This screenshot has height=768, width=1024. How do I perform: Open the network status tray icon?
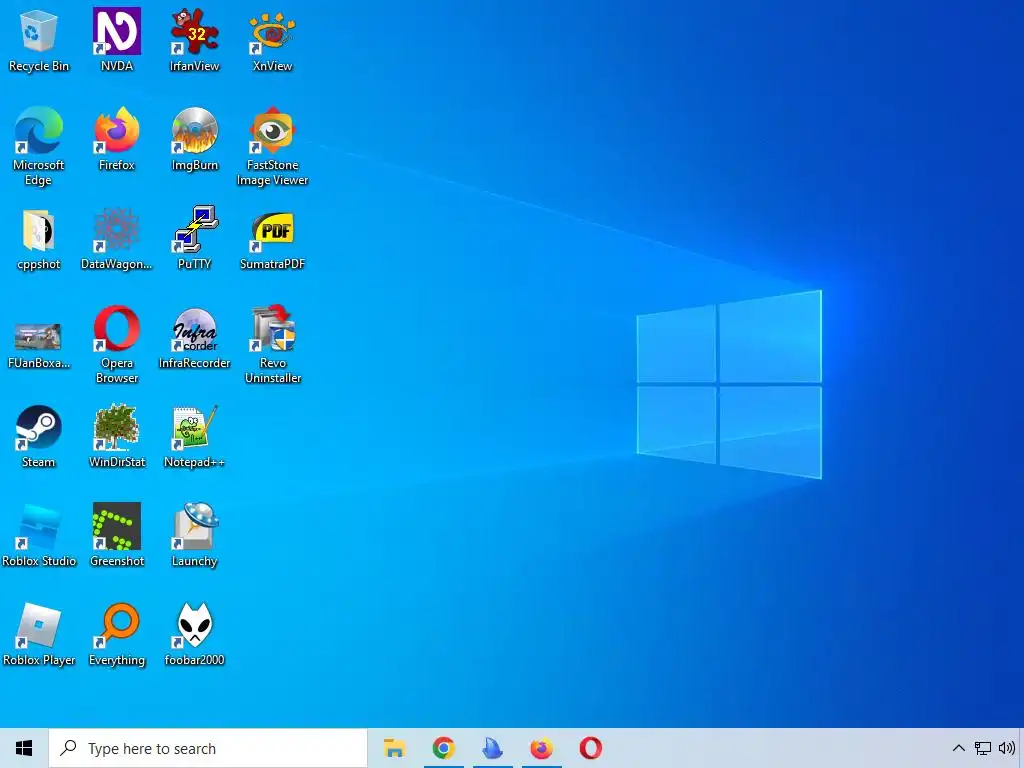[x=982, y=748]
